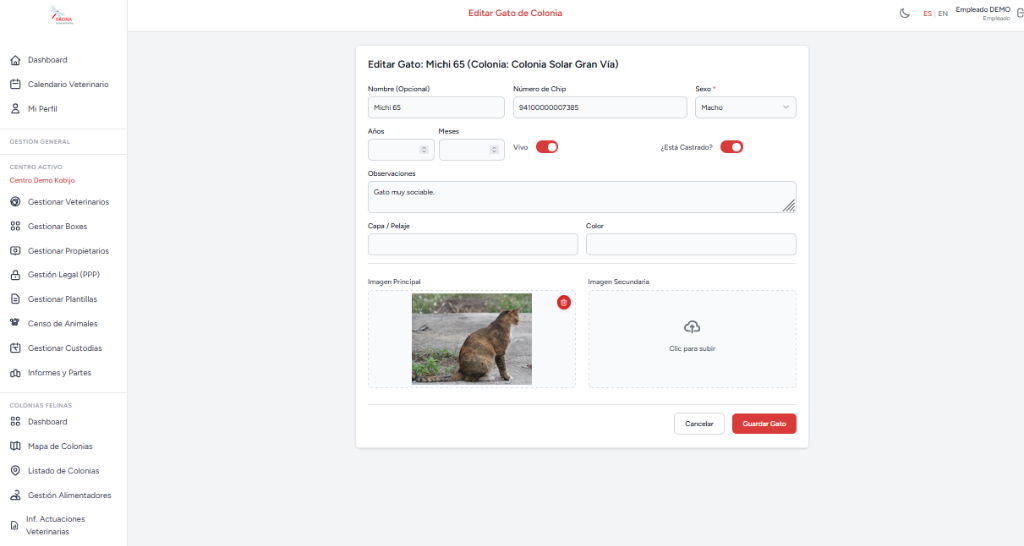Switch language to EN
Viewport: 1024px width, 546px height.
(942, 14)
